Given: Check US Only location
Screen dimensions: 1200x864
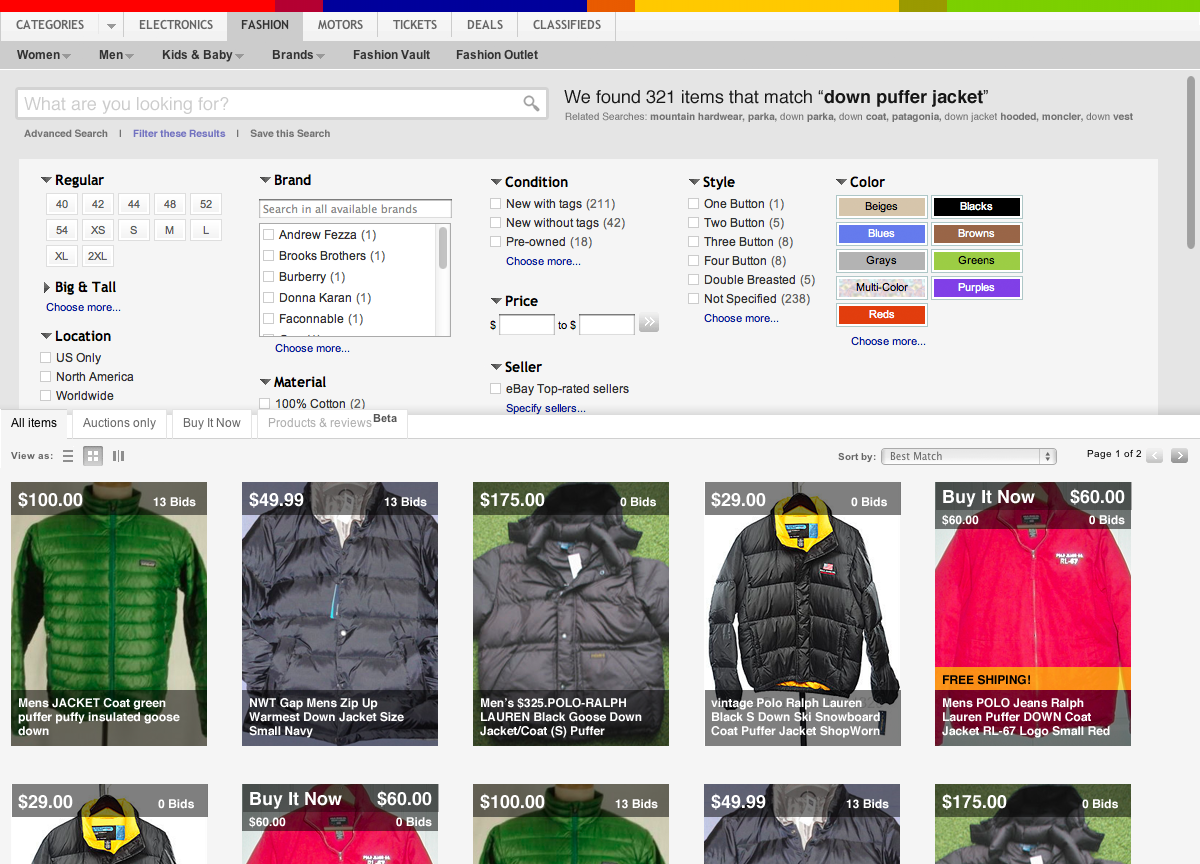Looking at the screenshot, I should [45, 358].
